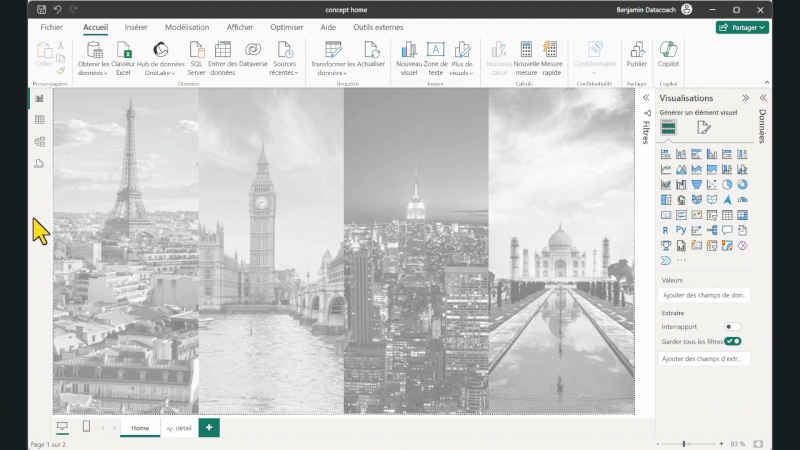Viewport: 800px width, 450px height.
Task: Select the pie chart visual
Action: [x=727, y=185]
